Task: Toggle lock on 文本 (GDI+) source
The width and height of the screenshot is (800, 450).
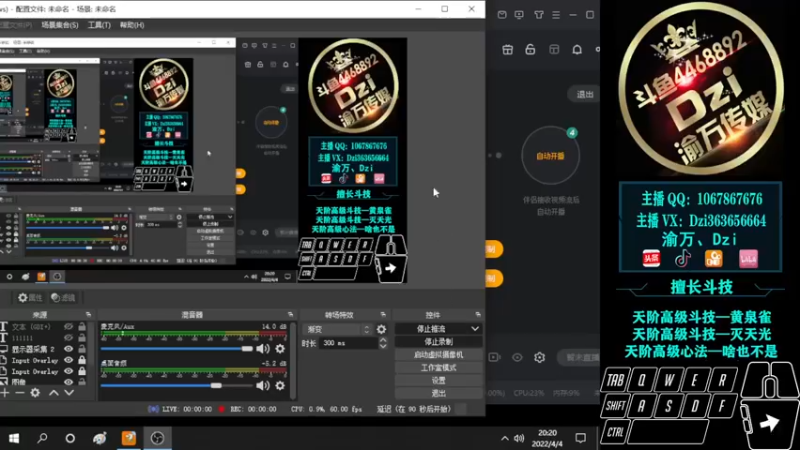Action: (x=82, y=327)
